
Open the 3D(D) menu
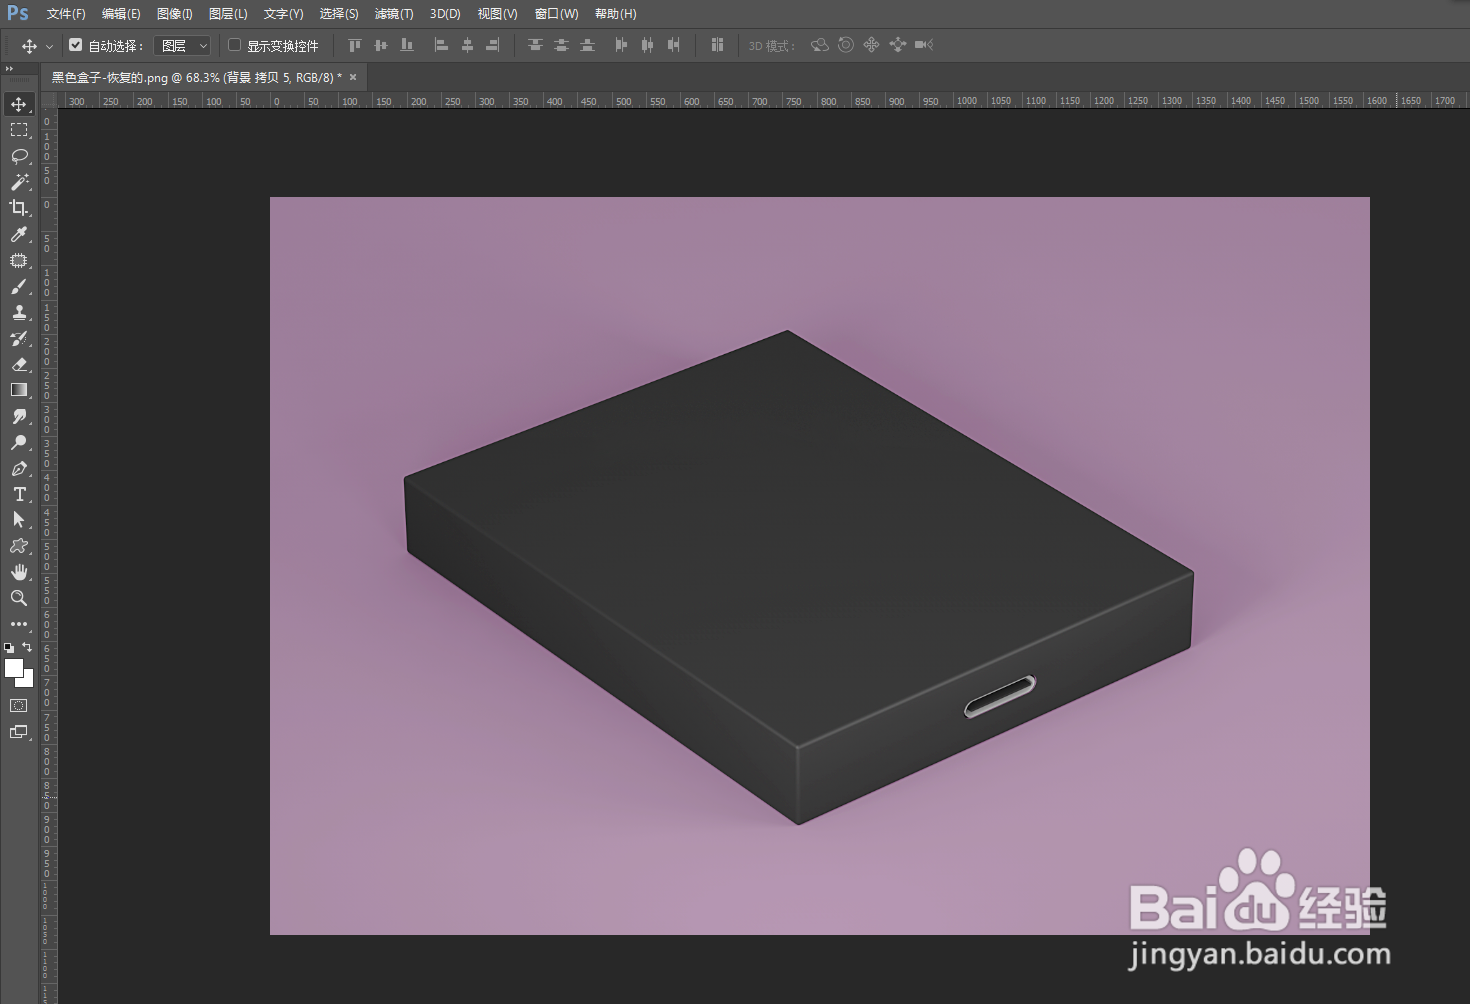(445, 14)
